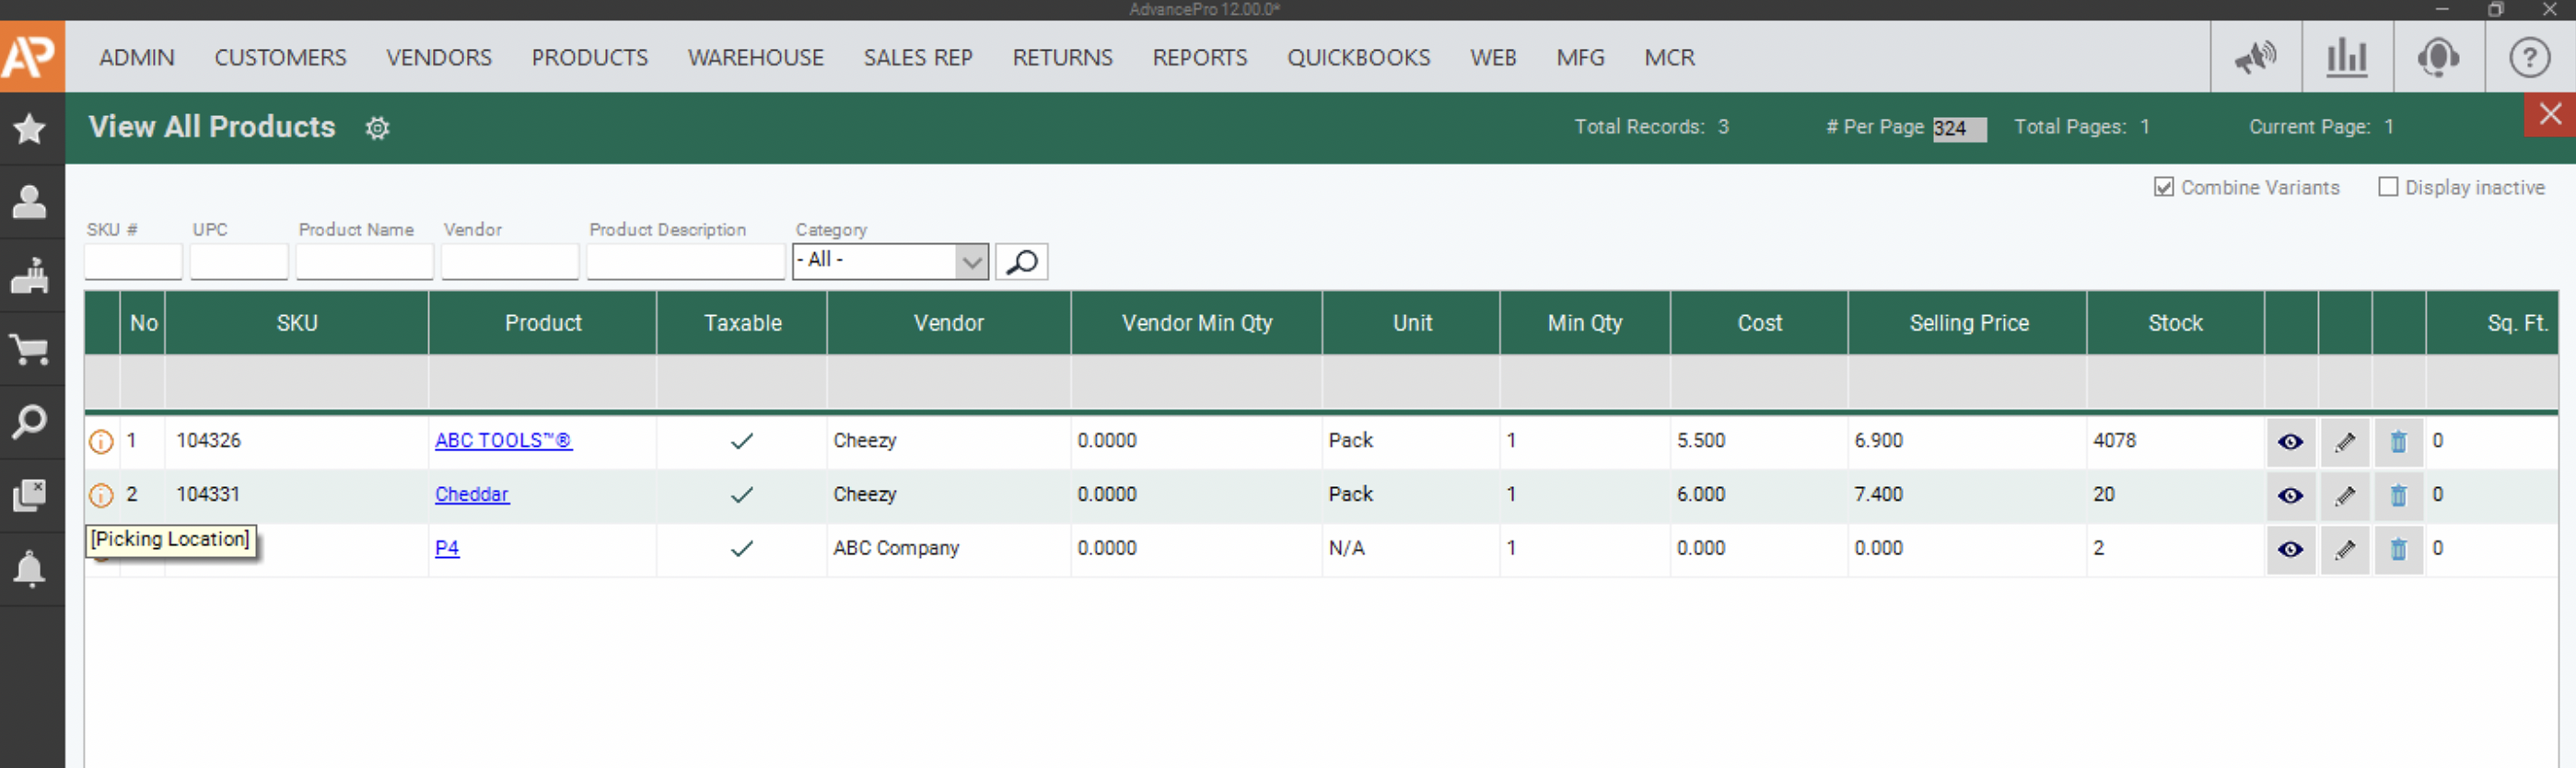Open the Cheddar product link
Viewport: 2576px width, 768px height.
click(x=471, y=494)
